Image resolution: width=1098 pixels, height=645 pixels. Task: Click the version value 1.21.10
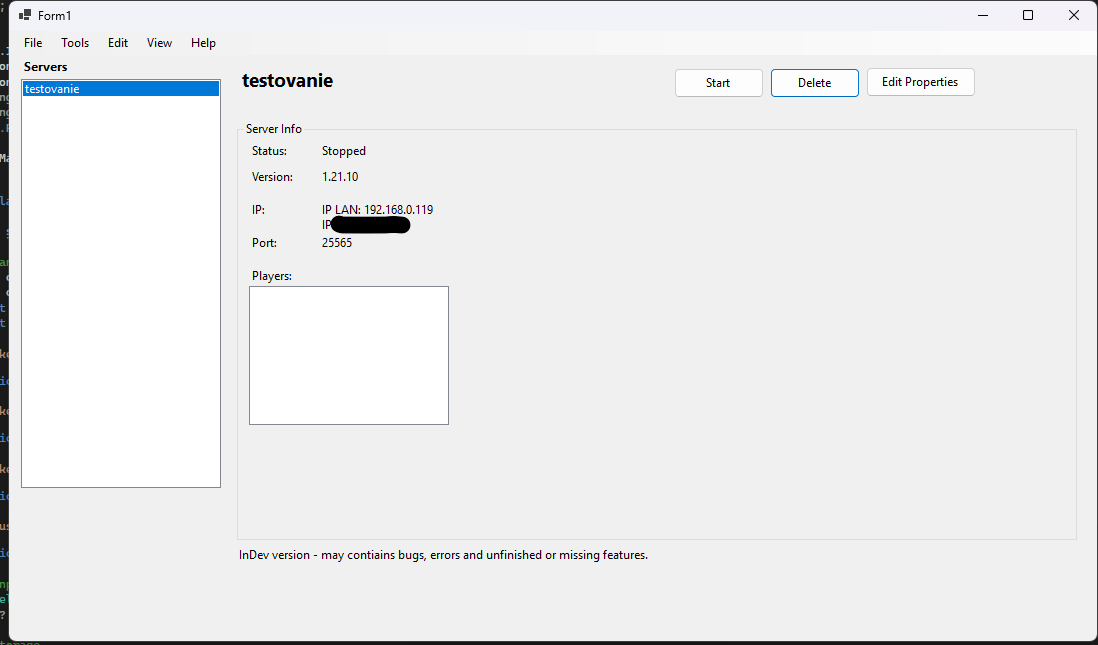(340, 176)
